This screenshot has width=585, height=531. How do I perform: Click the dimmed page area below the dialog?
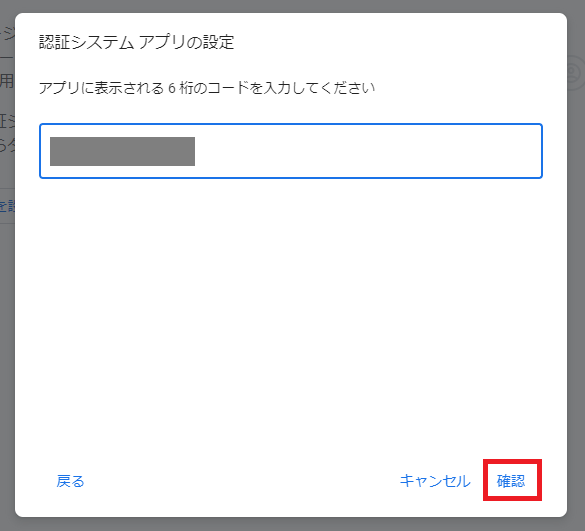point(292,524)
